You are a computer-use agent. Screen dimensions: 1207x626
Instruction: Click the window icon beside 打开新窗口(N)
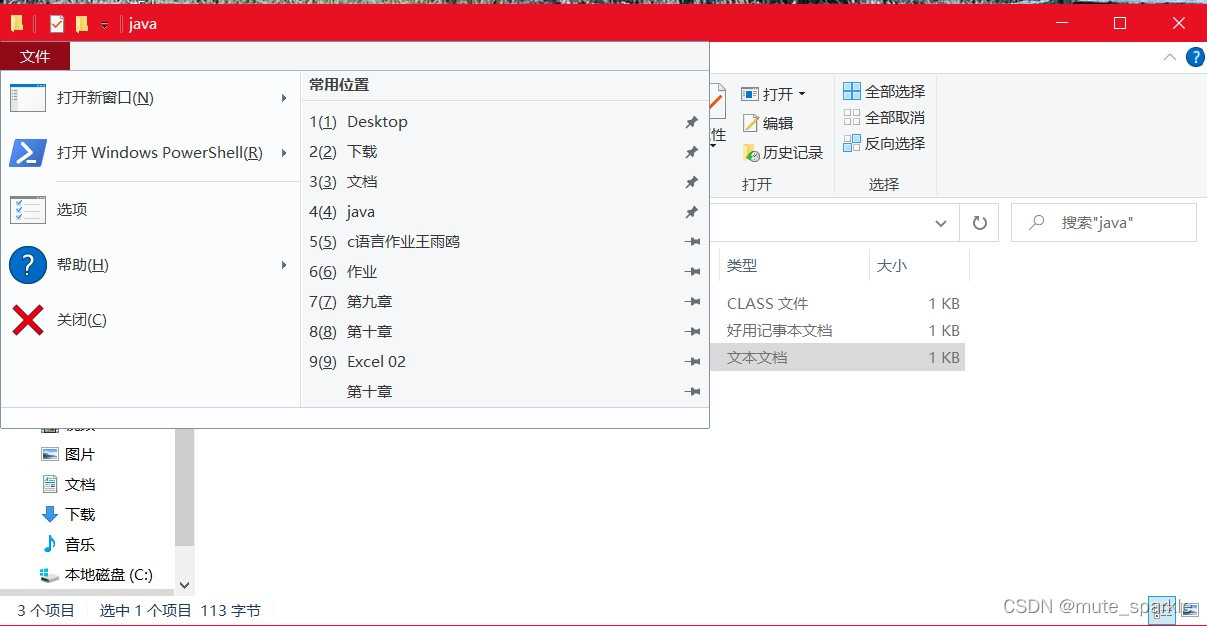coord(28,98)
